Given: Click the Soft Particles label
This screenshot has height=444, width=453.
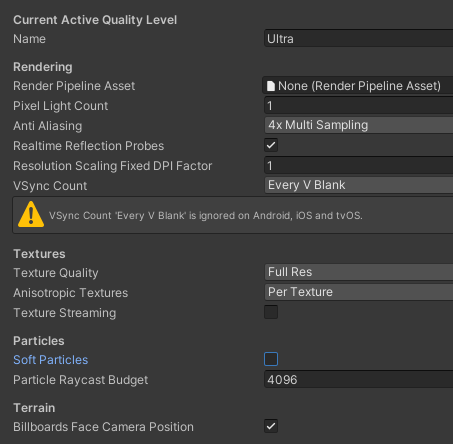Looking at the screenshot, I should pyautogui.click(x=51, y=360).
